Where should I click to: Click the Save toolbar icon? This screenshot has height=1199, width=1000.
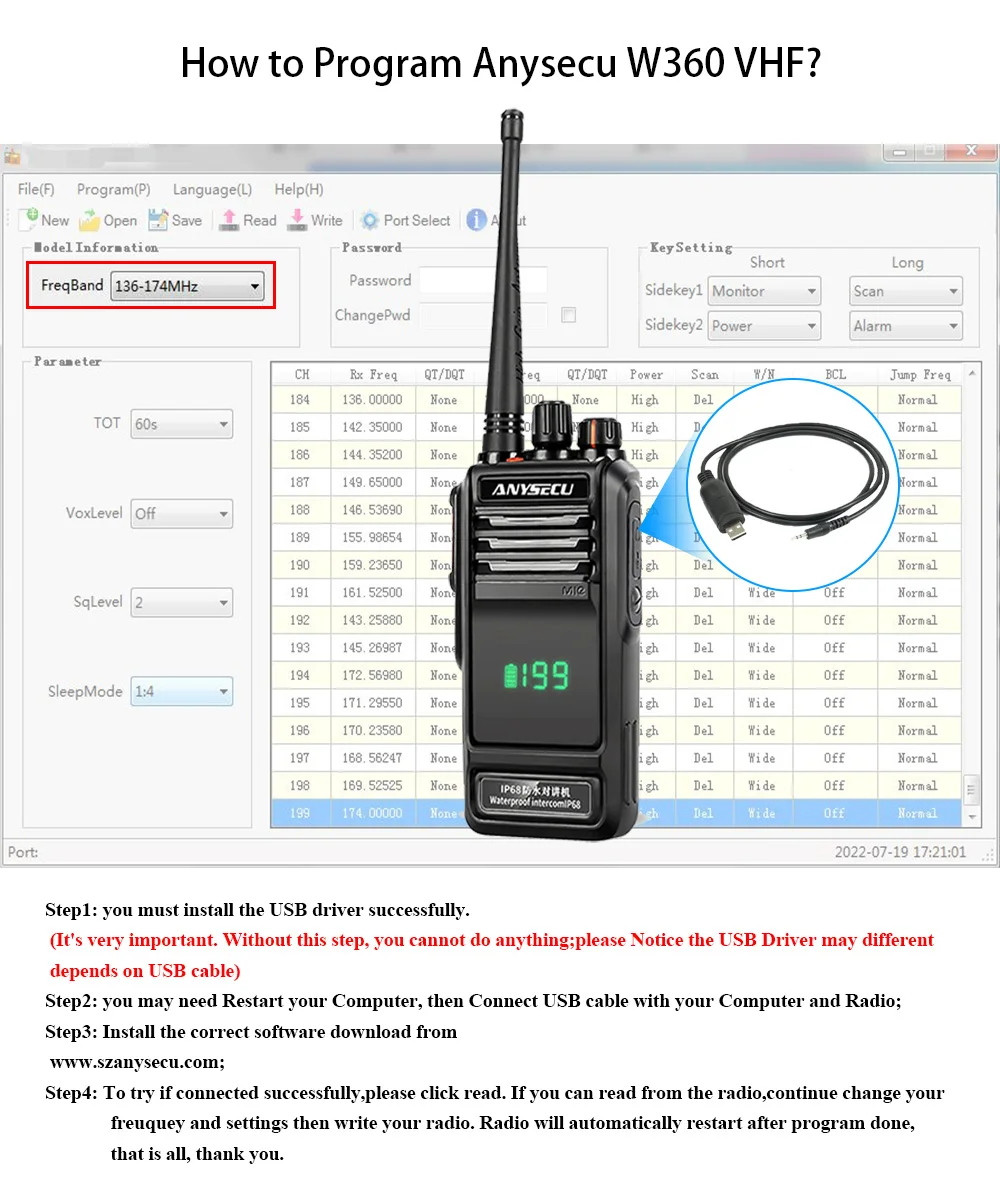coord(158,220)
